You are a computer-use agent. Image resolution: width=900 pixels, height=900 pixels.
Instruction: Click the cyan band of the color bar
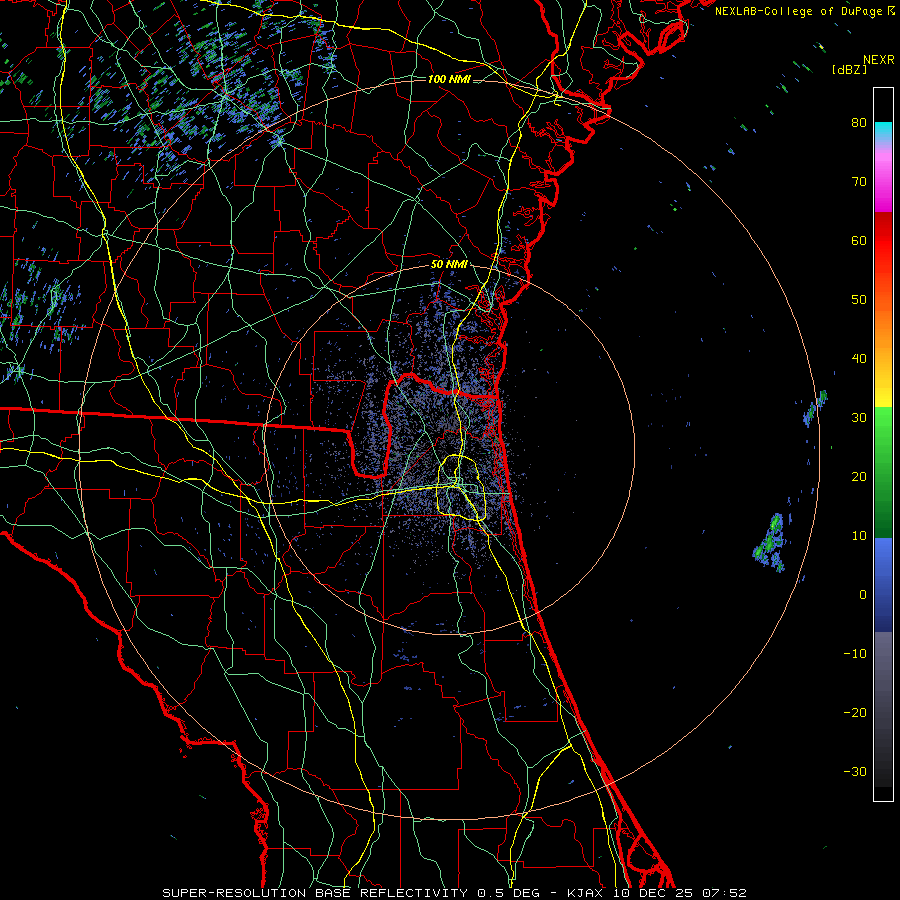point(883,132)
